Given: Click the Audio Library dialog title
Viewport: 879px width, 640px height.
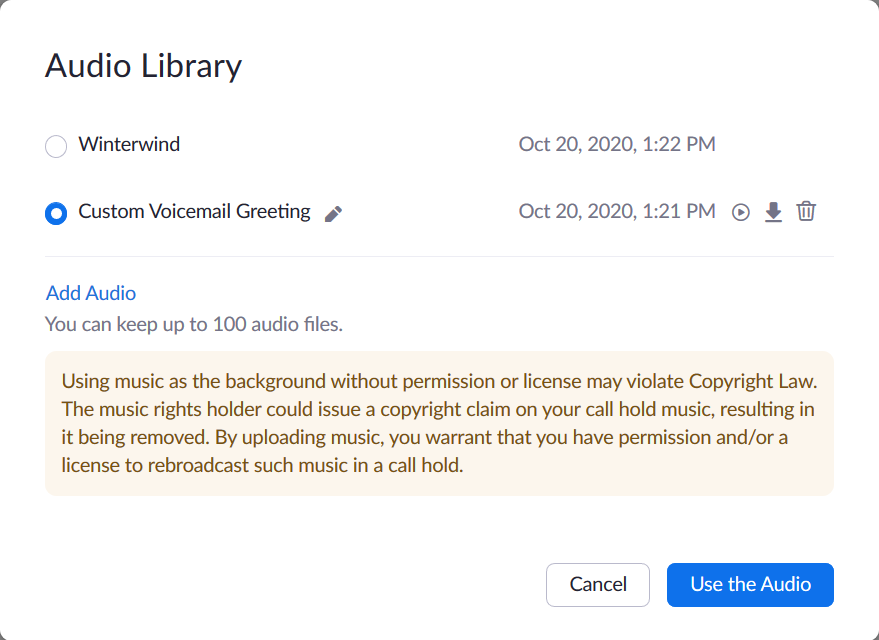Looking at the screenshot, I should click(x=143, y=66).
